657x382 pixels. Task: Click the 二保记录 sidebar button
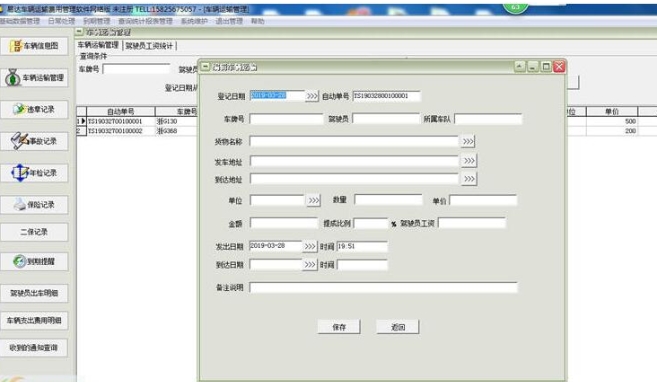click(34, 232)
